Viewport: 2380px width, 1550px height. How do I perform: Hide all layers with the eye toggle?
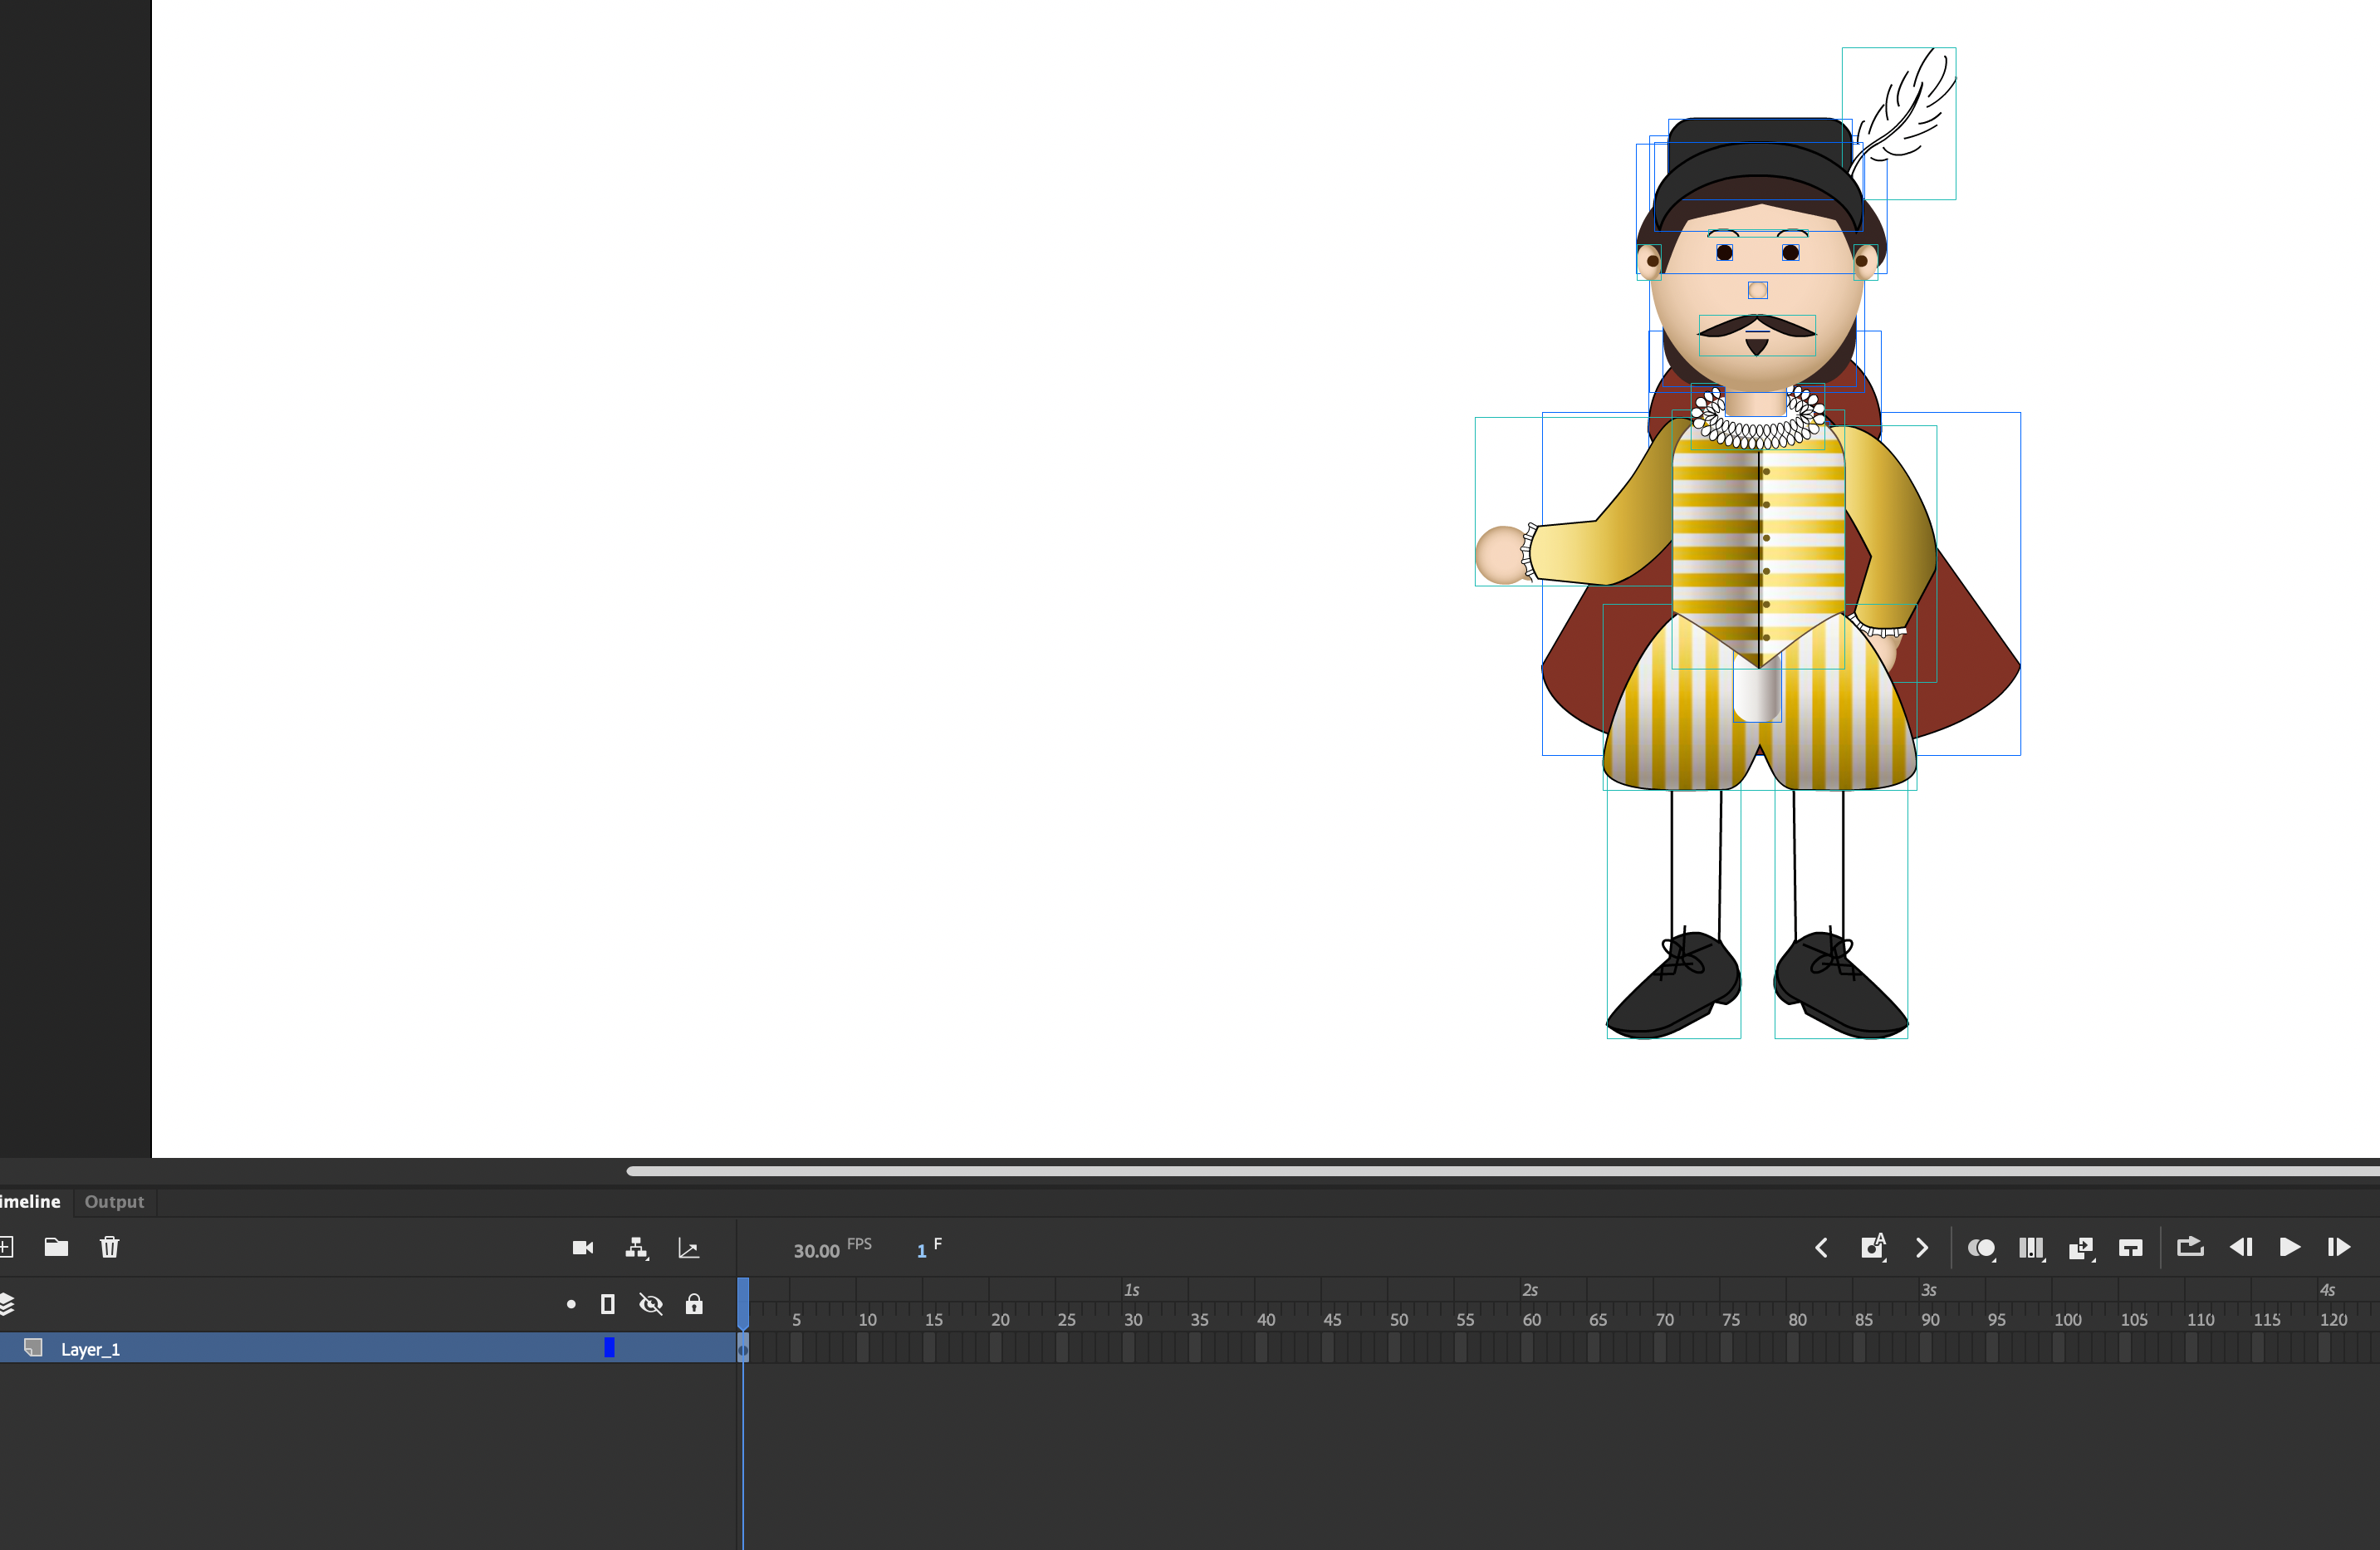click(651, 1303)
